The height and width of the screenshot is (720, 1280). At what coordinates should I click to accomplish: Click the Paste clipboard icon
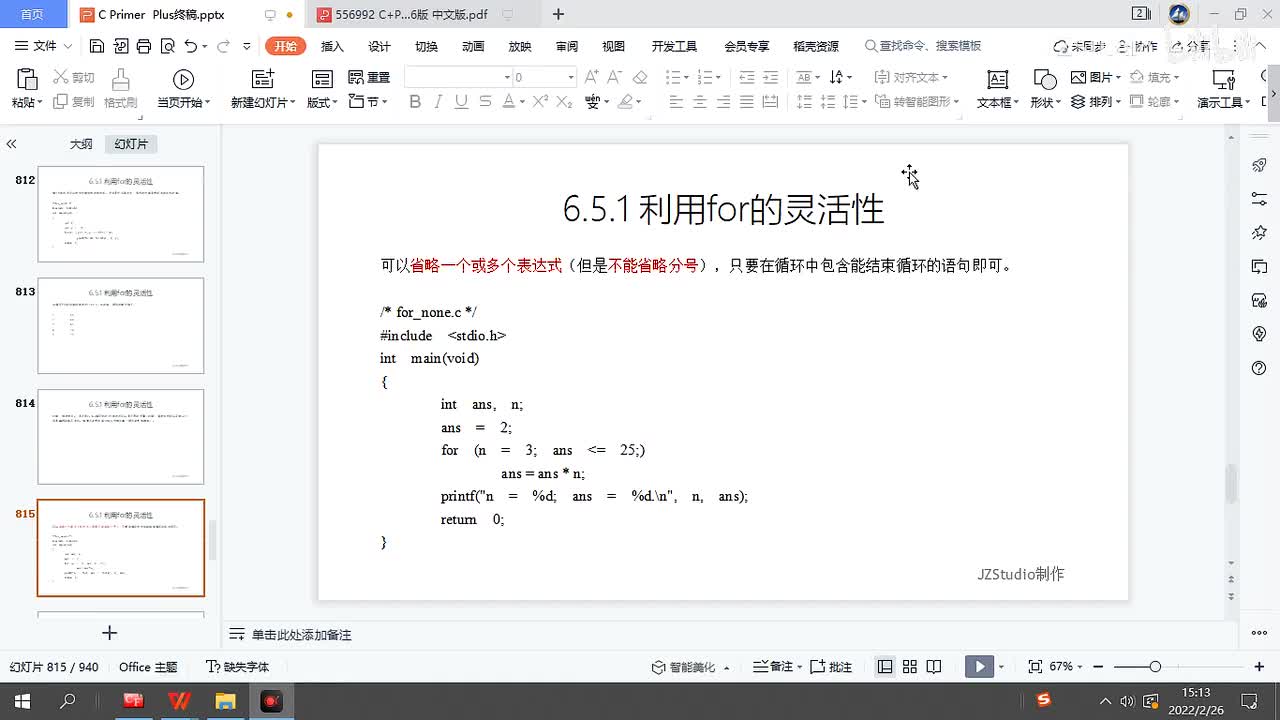(x=27, y=79)
